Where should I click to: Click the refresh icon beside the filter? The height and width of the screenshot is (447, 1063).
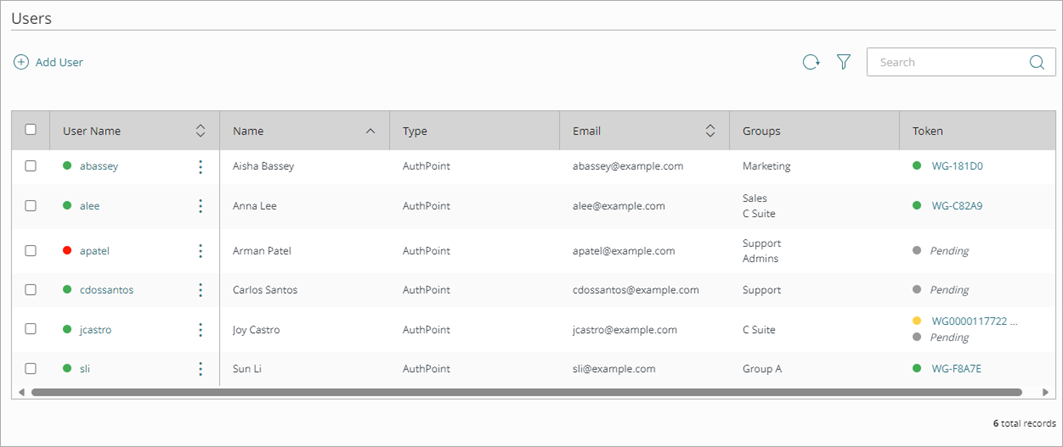click(811, 62)
